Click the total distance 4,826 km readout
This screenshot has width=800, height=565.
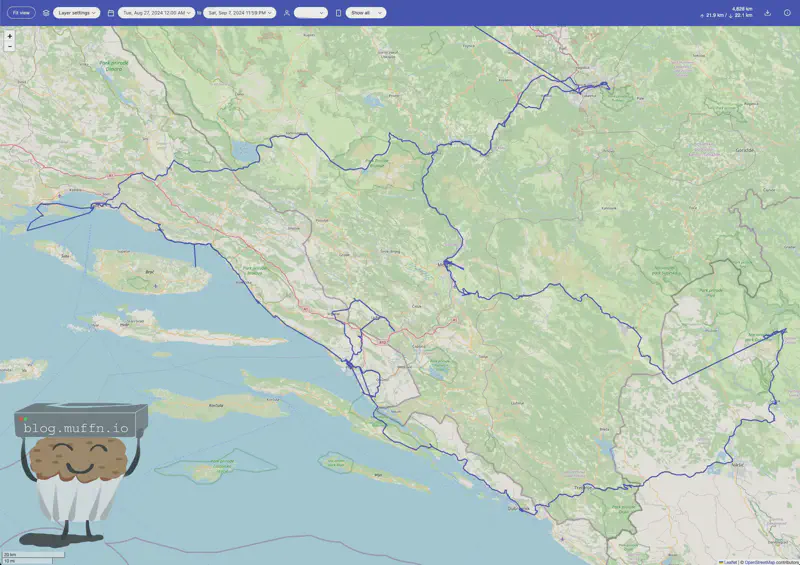(742, 8)
